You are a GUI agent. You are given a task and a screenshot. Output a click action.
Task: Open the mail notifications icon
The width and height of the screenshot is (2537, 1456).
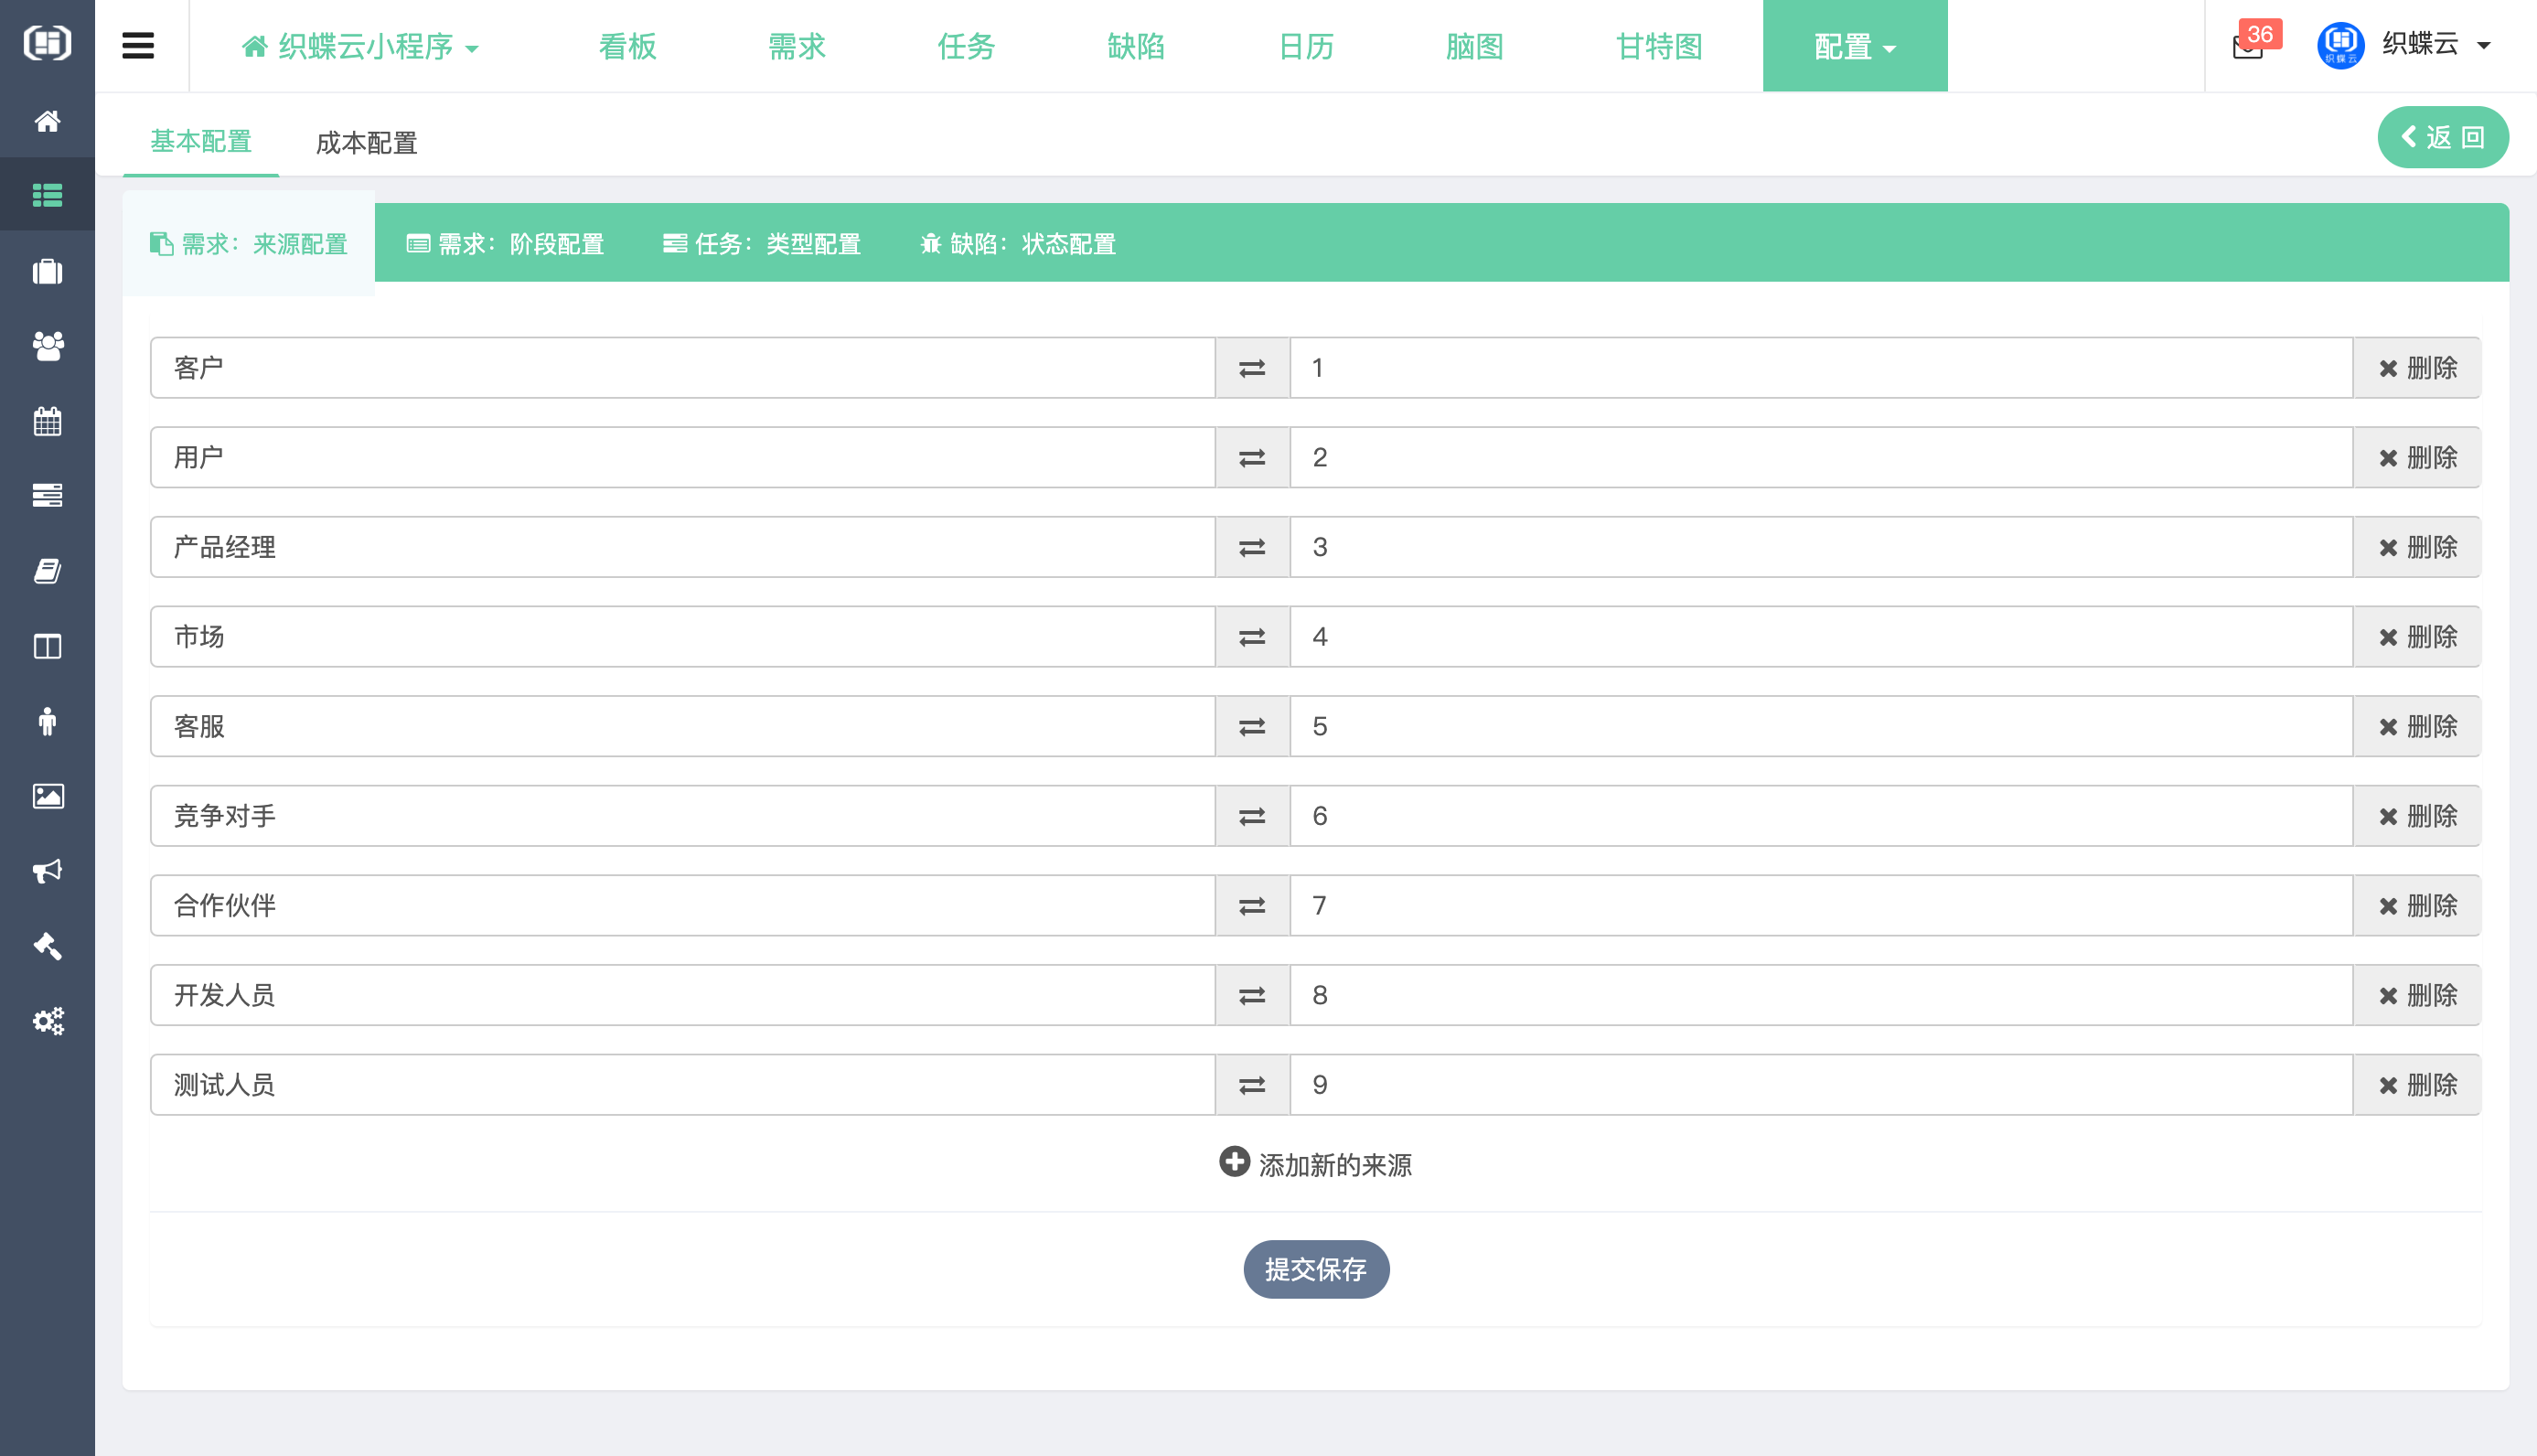click(2247, 47)
